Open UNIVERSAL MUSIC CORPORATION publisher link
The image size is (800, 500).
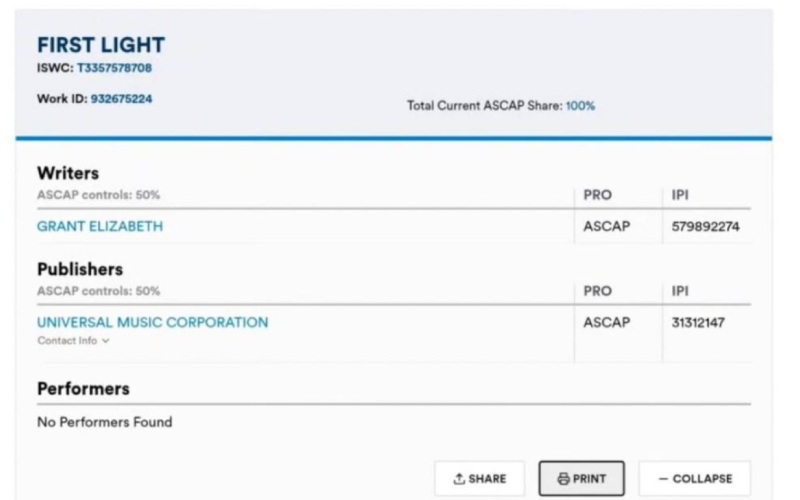[x=153, y=322]
